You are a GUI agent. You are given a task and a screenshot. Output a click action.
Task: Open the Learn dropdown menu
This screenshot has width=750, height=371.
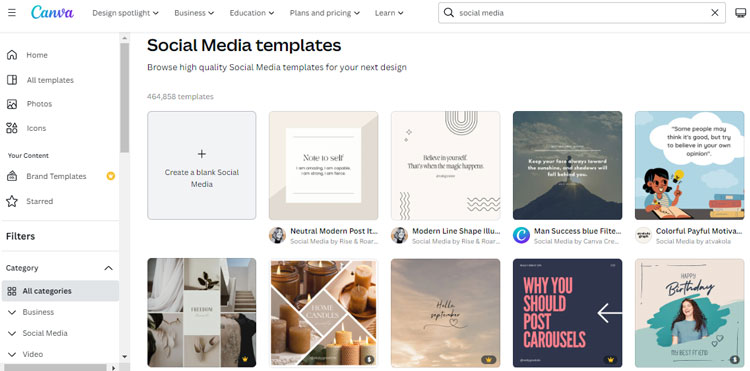(x=389, y=13)
